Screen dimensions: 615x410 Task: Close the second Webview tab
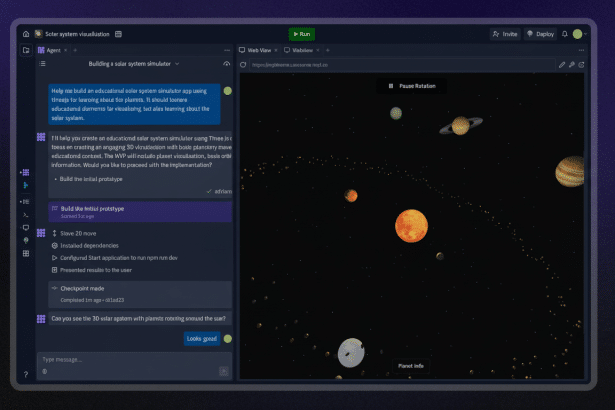tap(318, 50)
